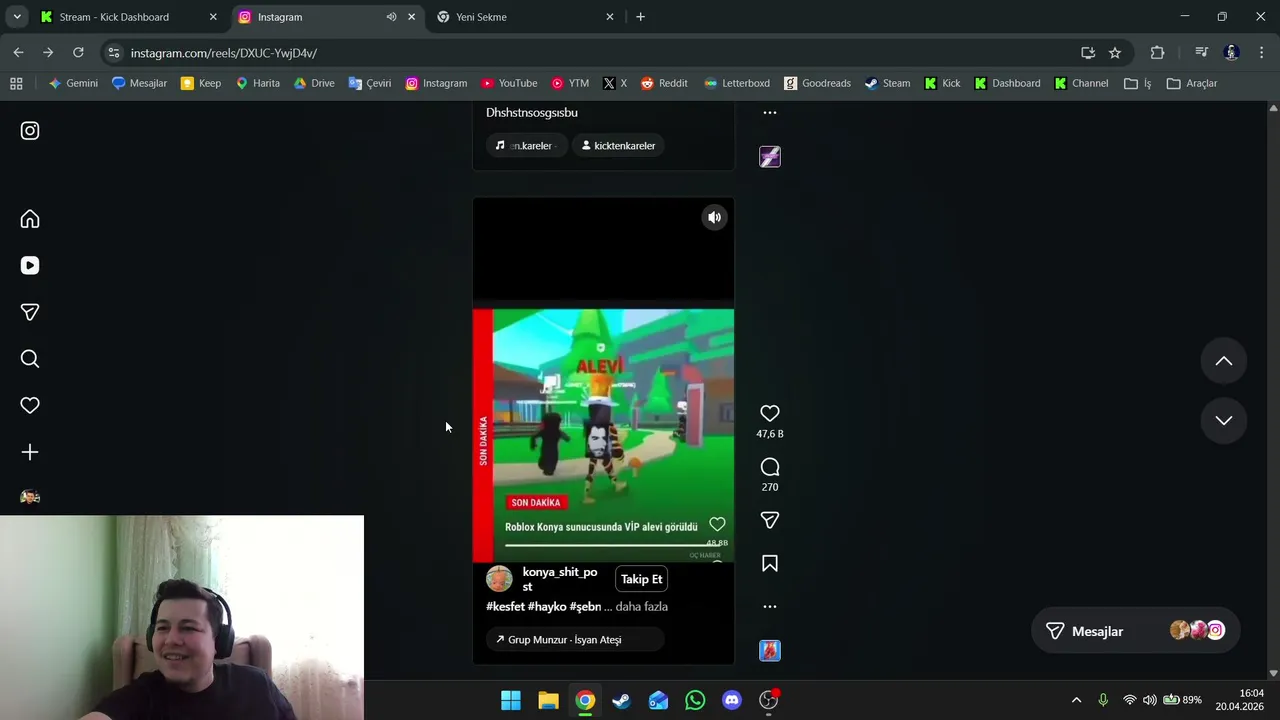
Task: Follow konya_shit_post with Takip Et
Action: click(641, 579)
